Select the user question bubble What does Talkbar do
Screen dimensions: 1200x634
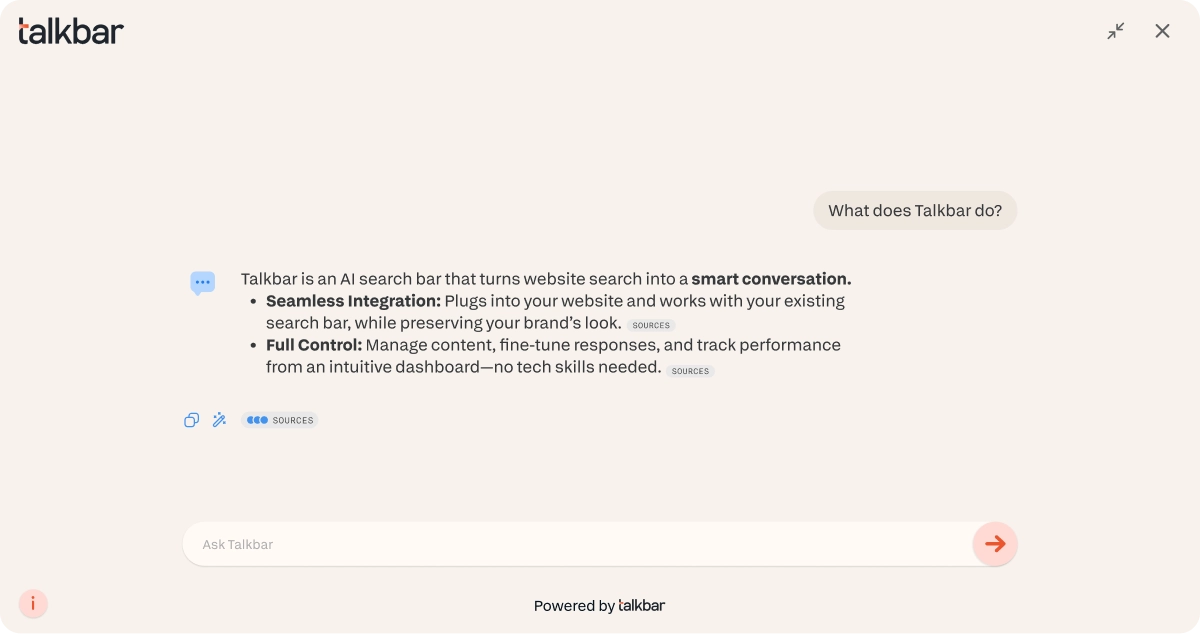click(x=914, y=210)
